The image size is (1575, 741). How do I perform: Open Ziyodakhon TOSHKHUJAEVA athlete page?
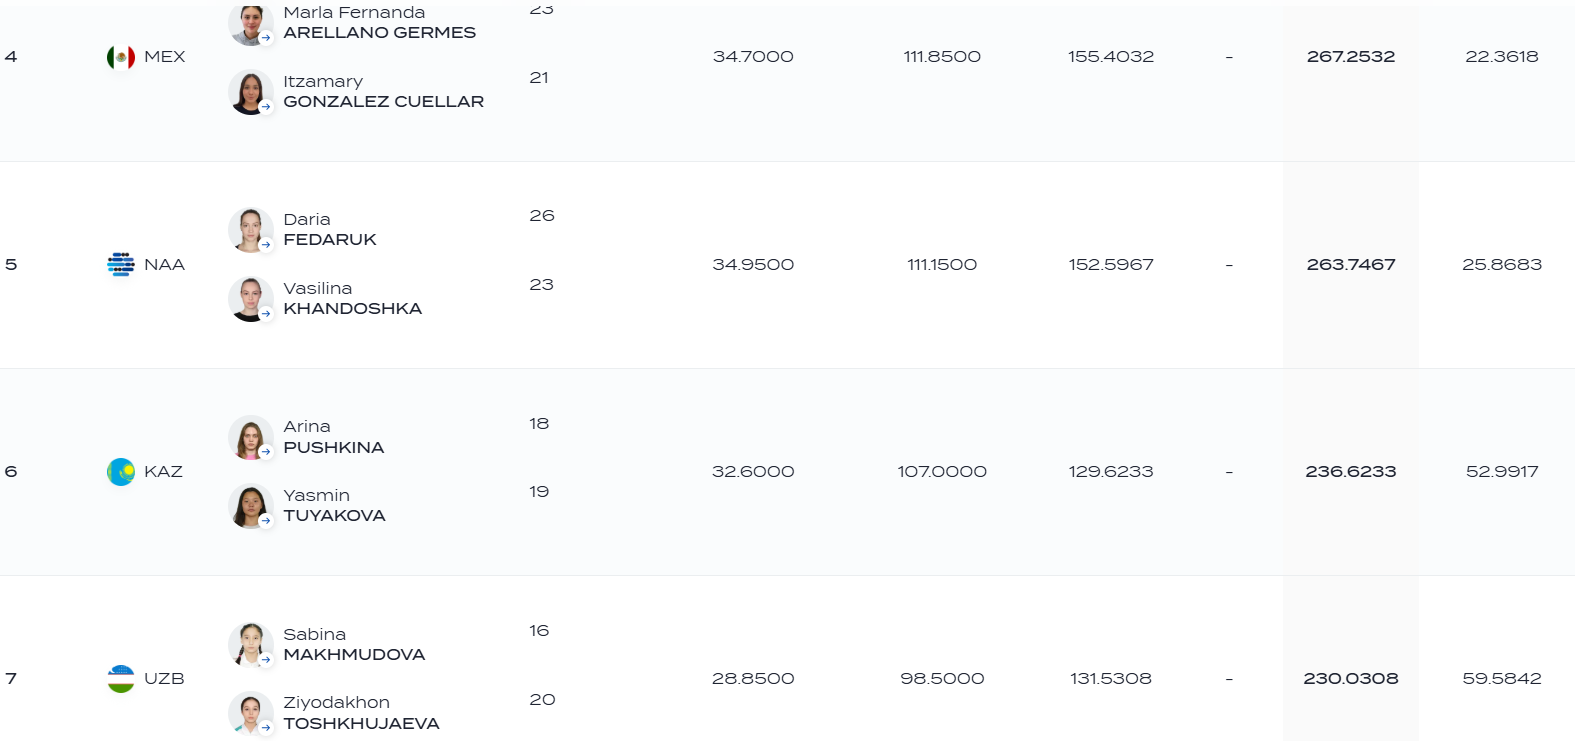click(x=361, y=713)
